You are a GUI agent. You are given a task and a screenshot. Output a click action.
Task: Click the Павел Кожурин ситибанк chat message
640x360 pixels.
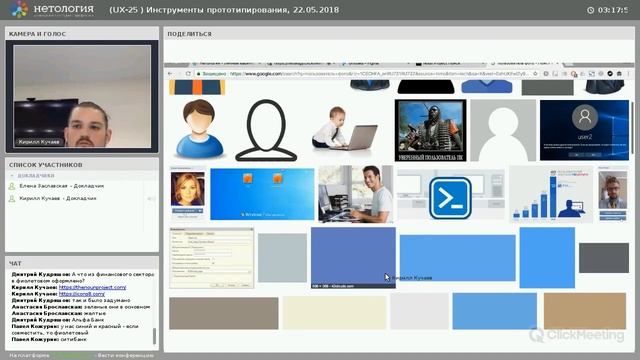tap(49, 340)
